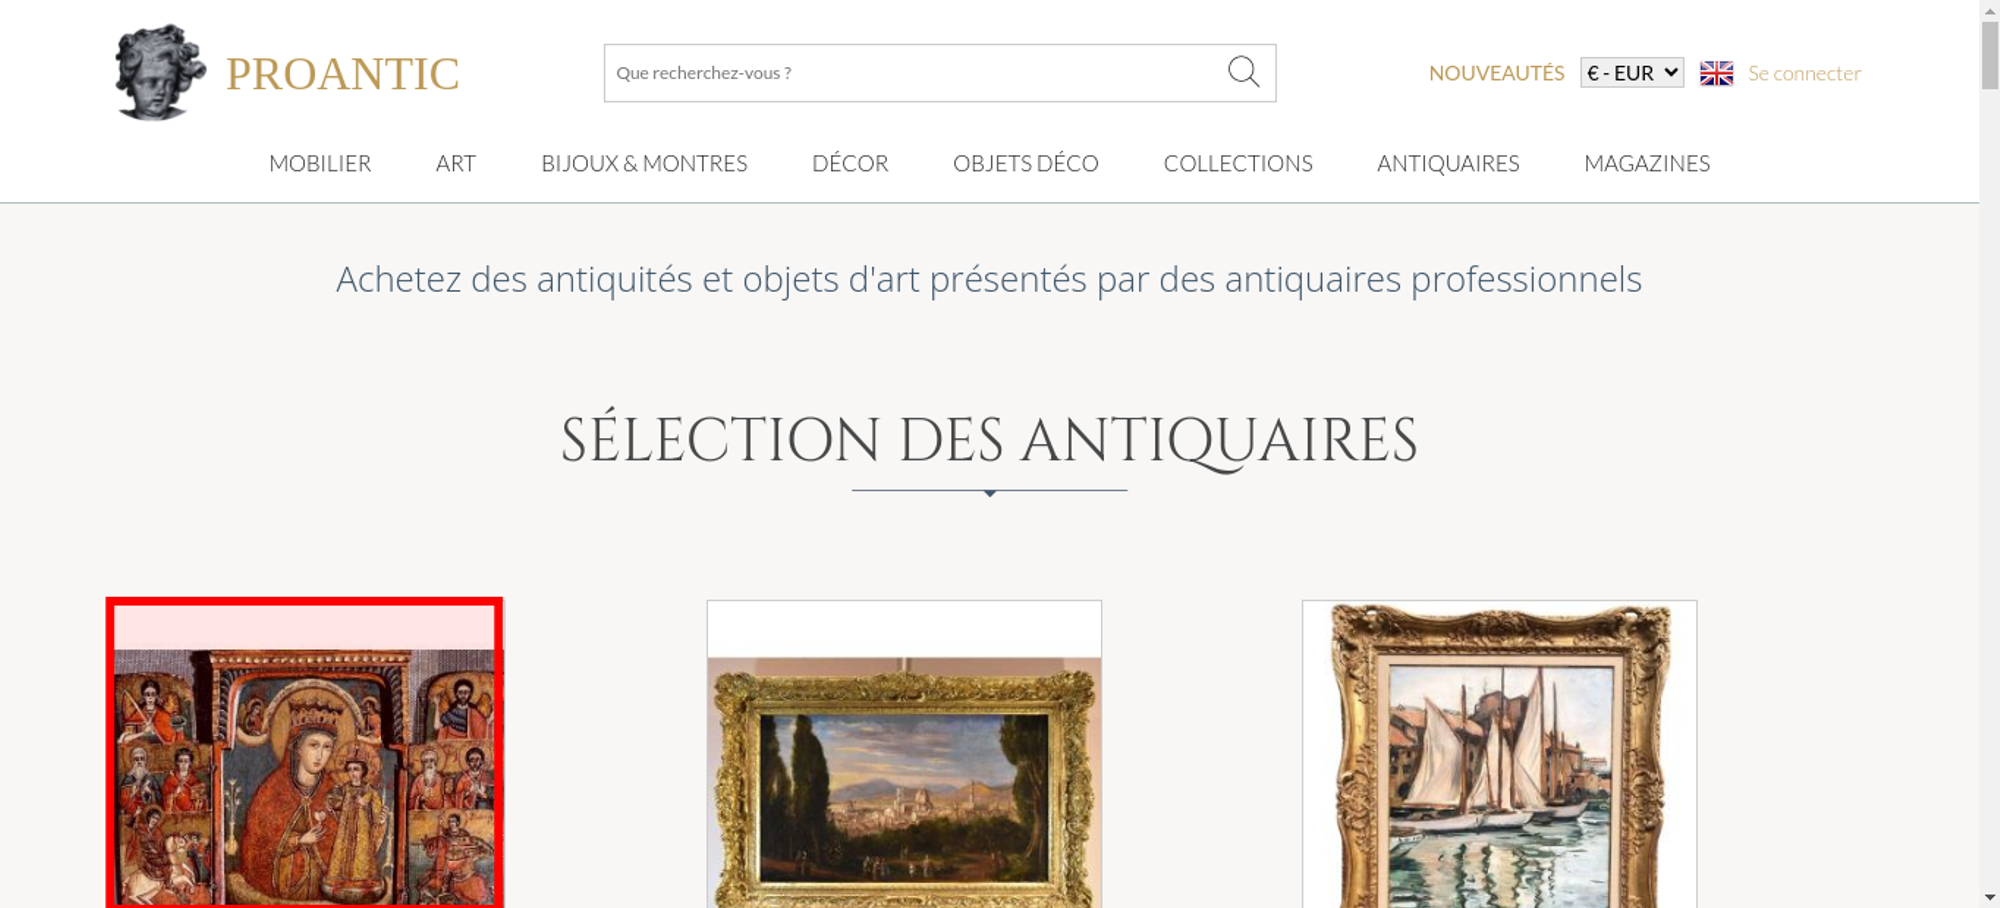Open the DÉCOR menu

(850, 163)
